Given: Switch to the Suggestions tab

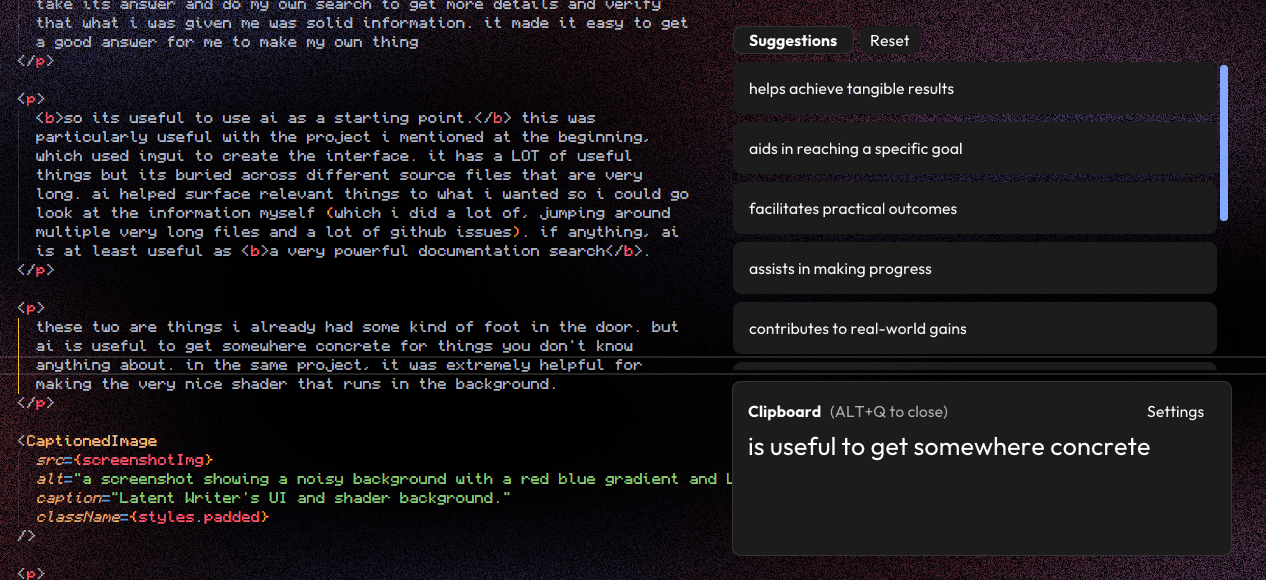Looking at the screenshot, I should click(793, 41).
